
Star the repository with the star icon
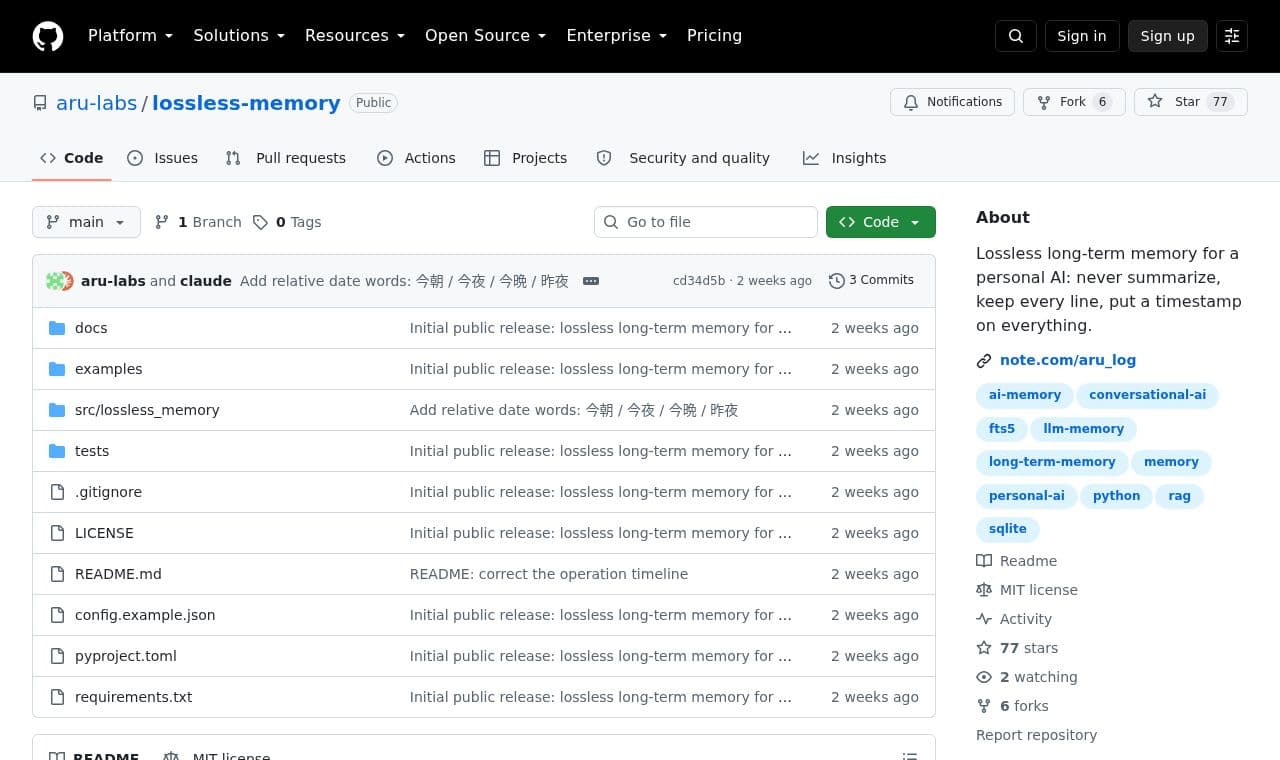point(1155,102)
